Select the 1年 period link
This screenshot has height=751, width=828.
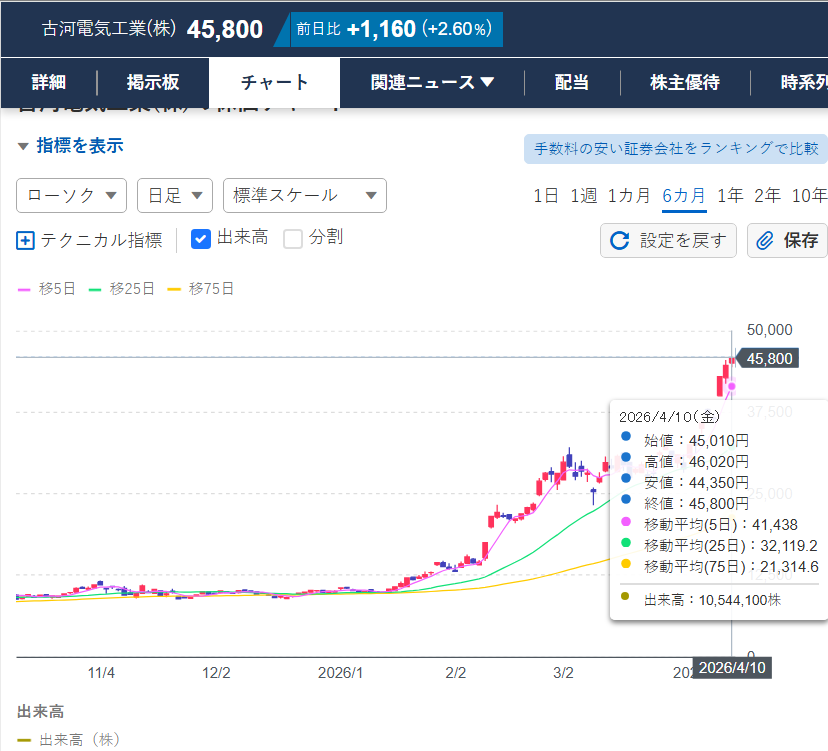730,196
